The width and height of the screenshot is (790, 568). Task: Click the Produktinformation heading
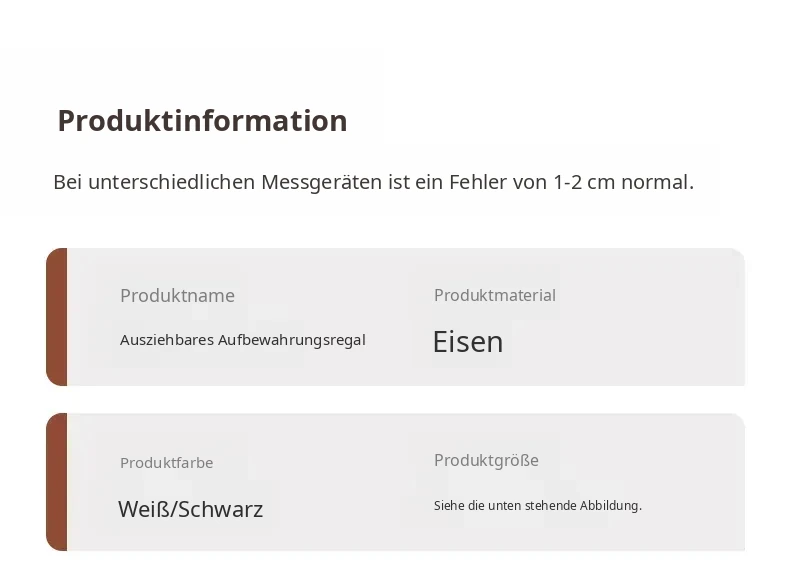click(x=203, y=121)
